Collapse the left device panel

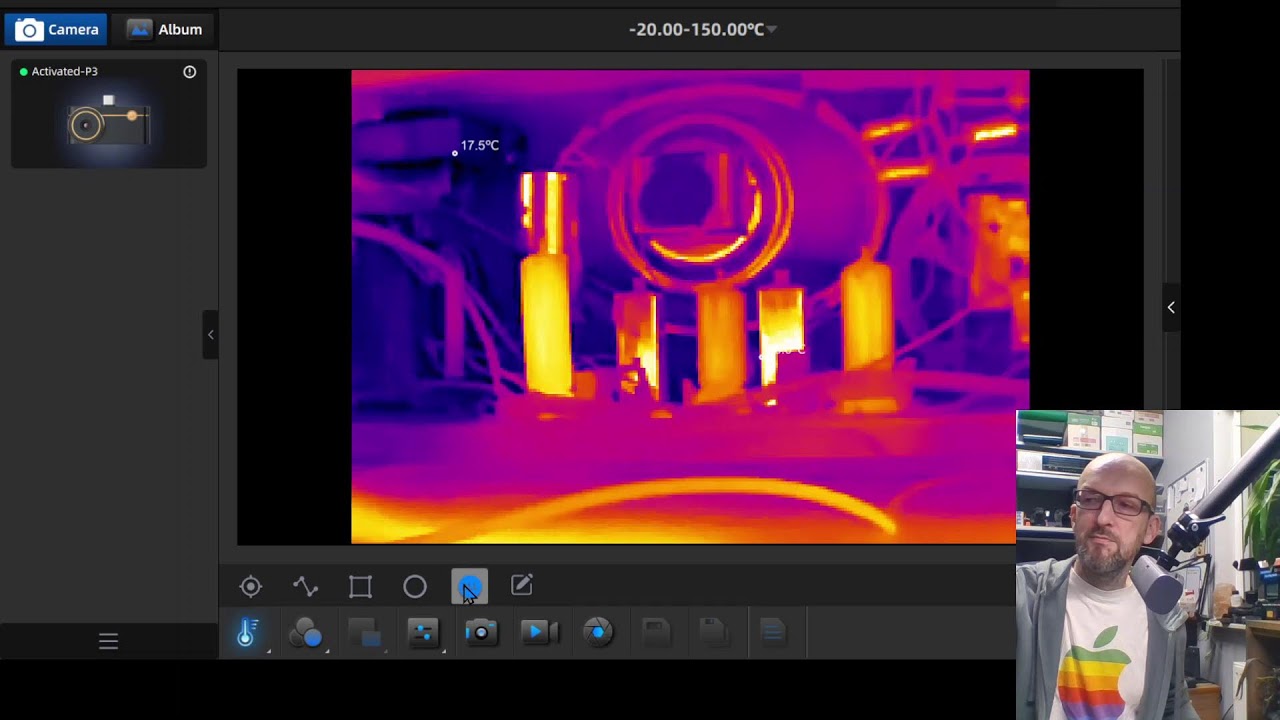click(x=210, y=335)
